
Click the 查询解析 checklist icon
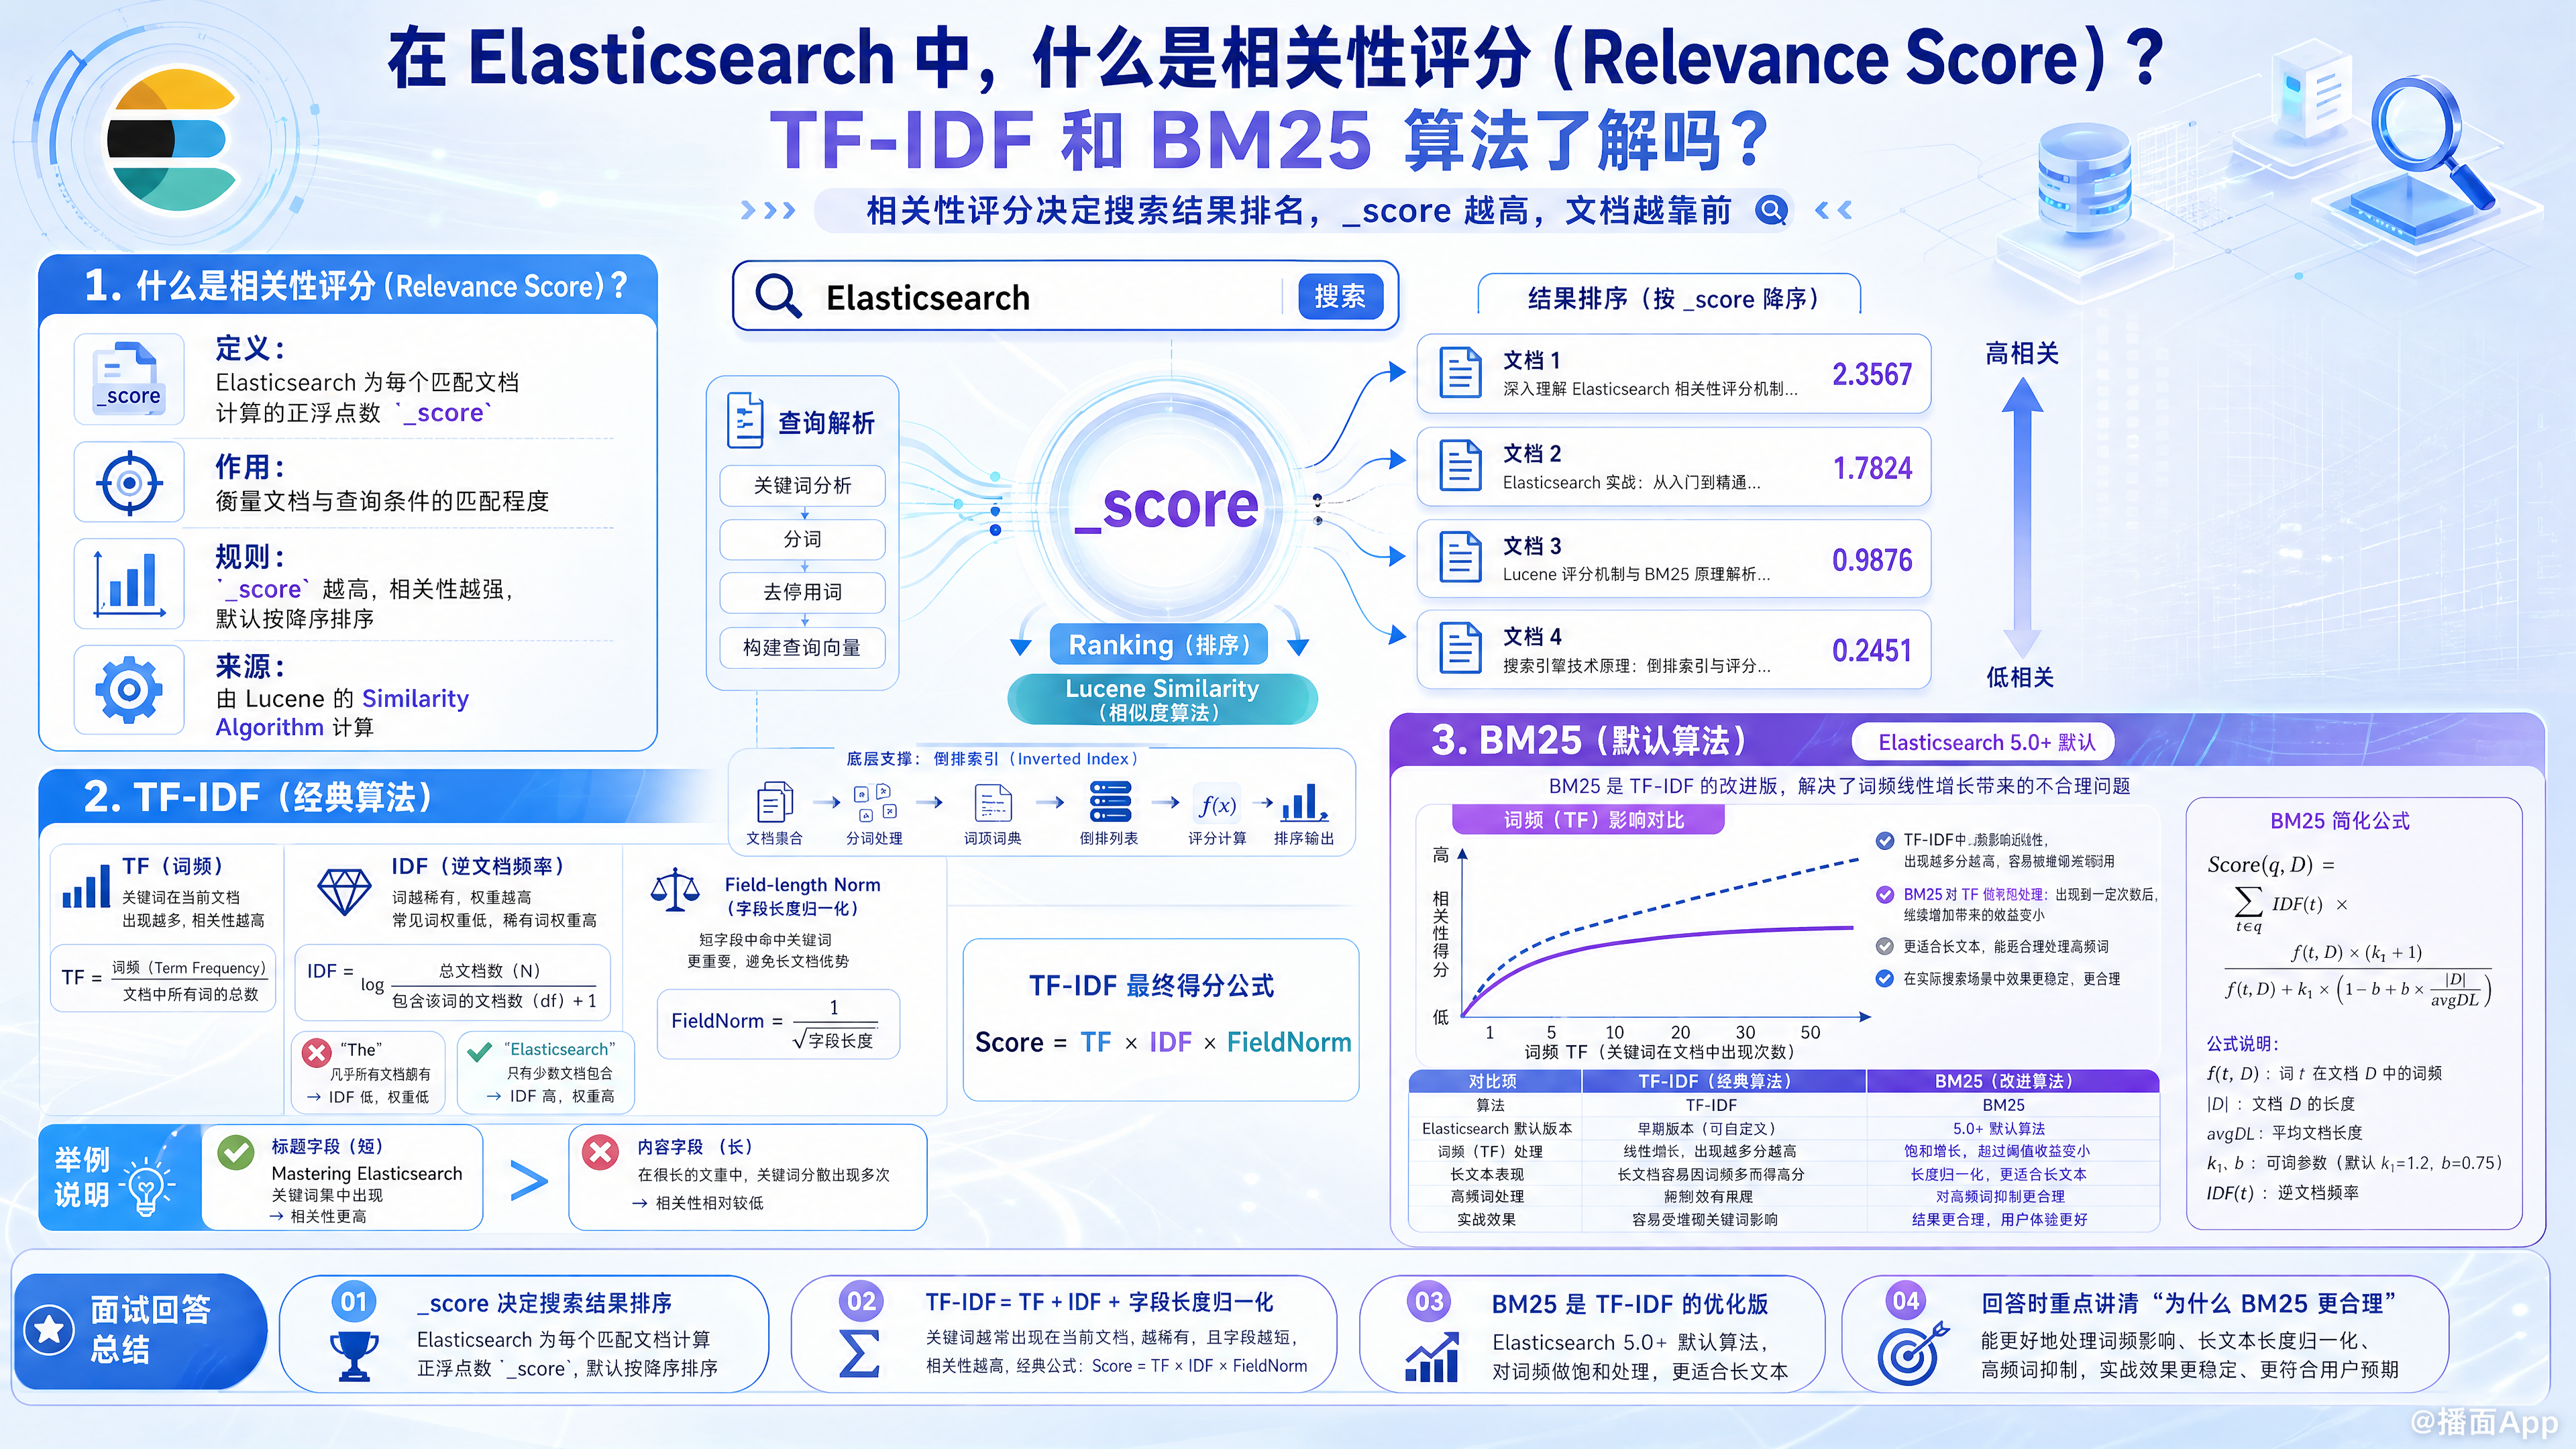[745, 421]
